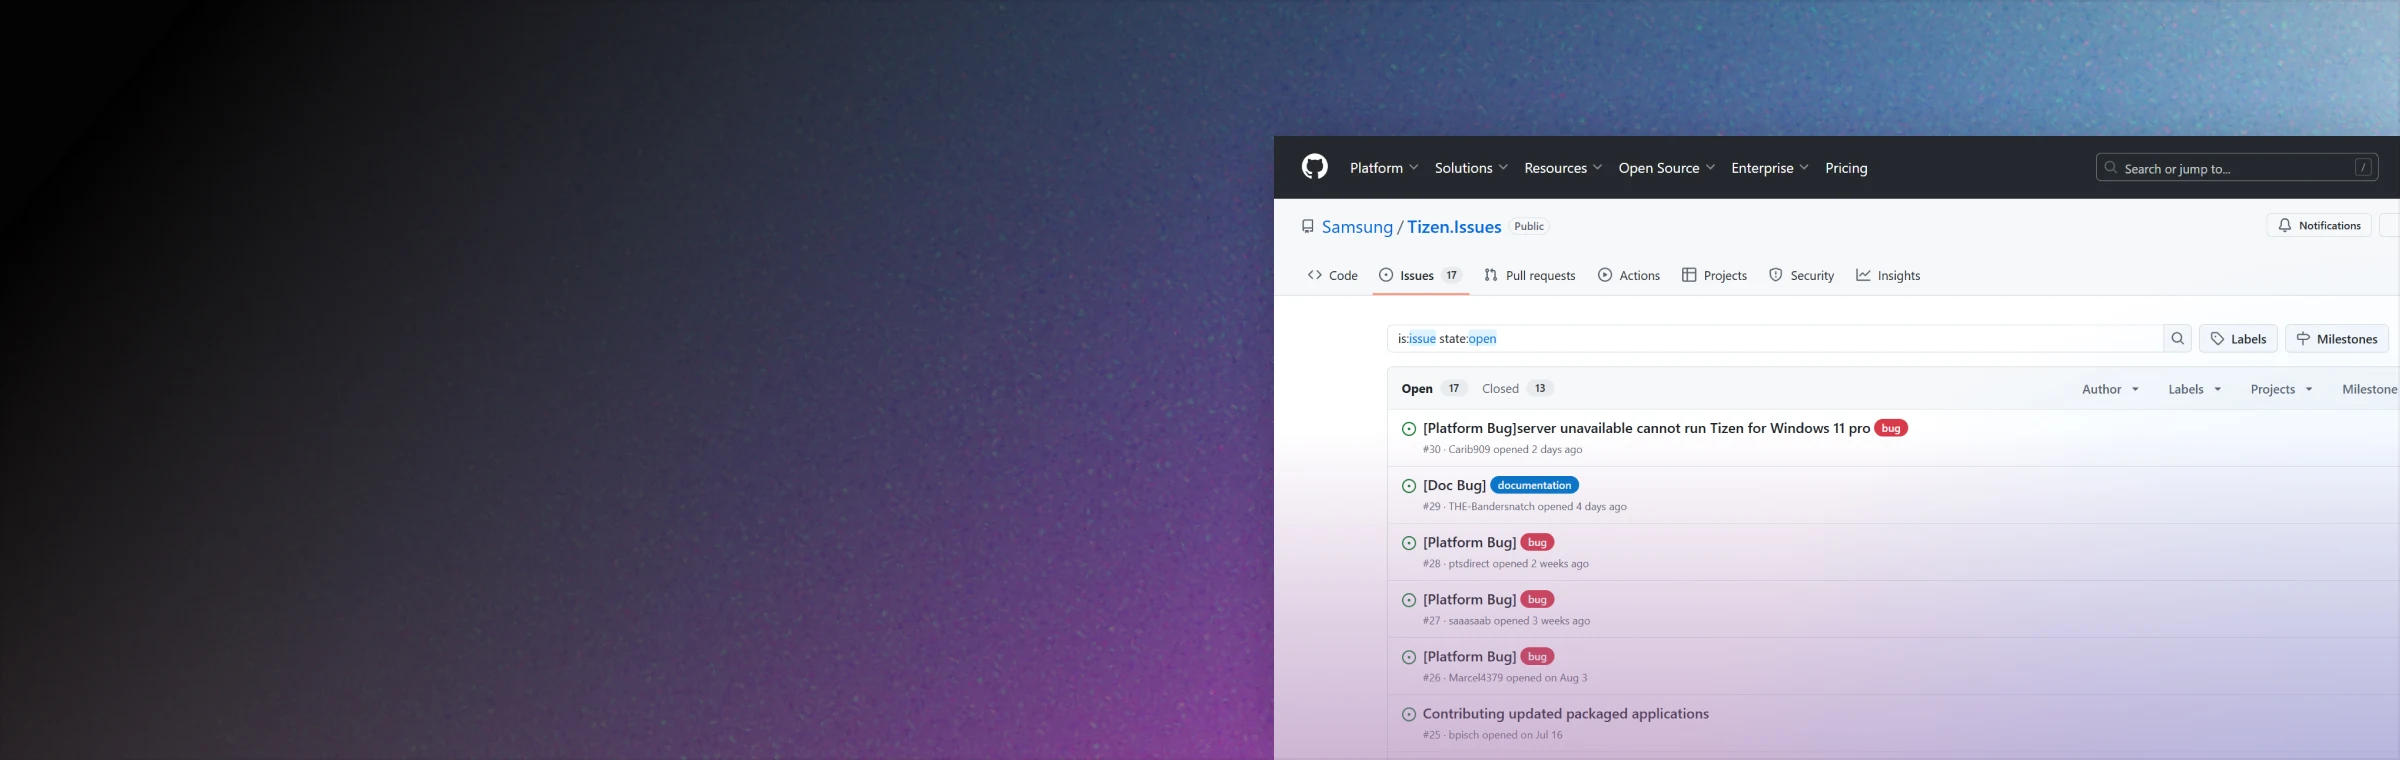
Task: Click the bell icon in Notifications
Action: 2284,226
